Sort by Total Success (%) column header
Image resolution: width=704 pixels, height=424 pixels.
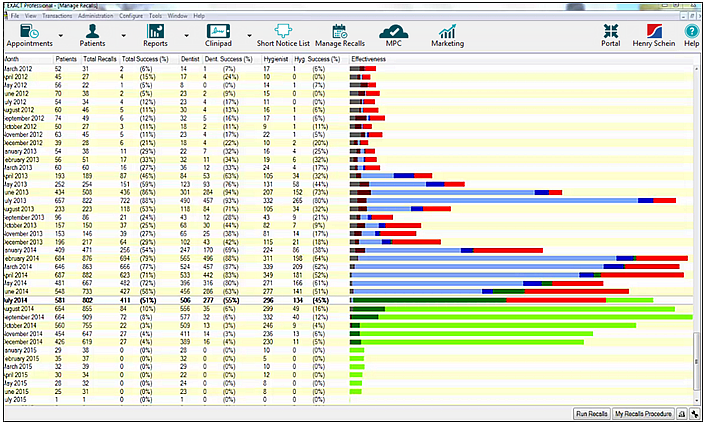pos(145,59)
